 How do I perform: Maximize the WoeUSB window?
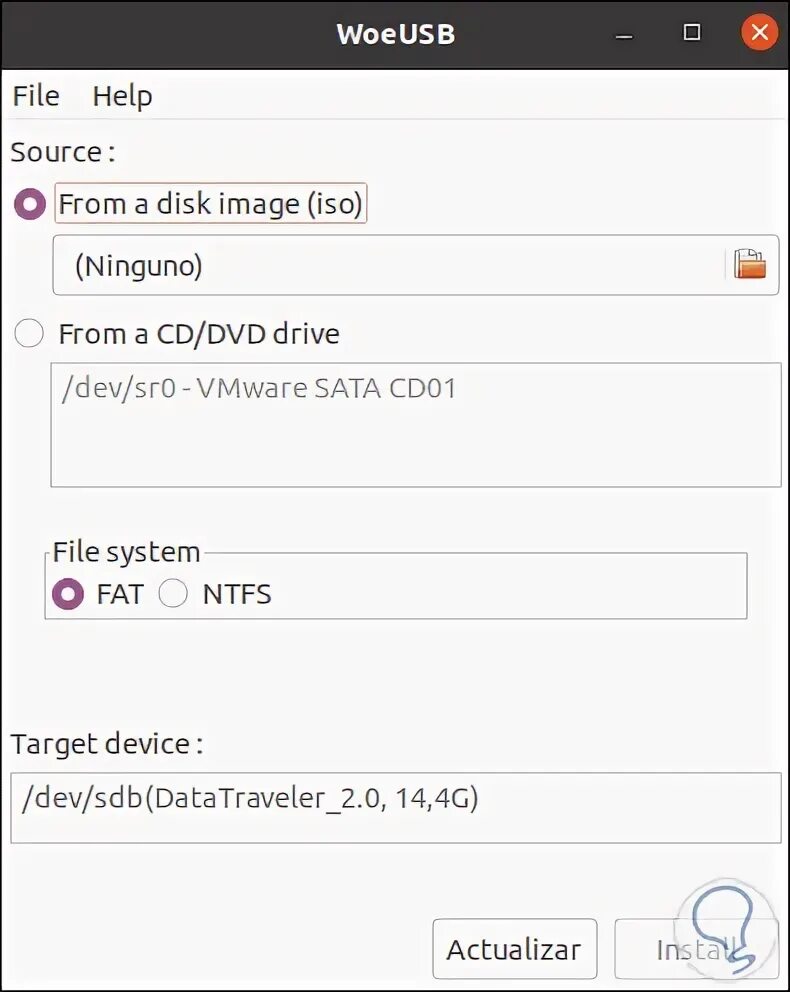click(x=692, y=33)
